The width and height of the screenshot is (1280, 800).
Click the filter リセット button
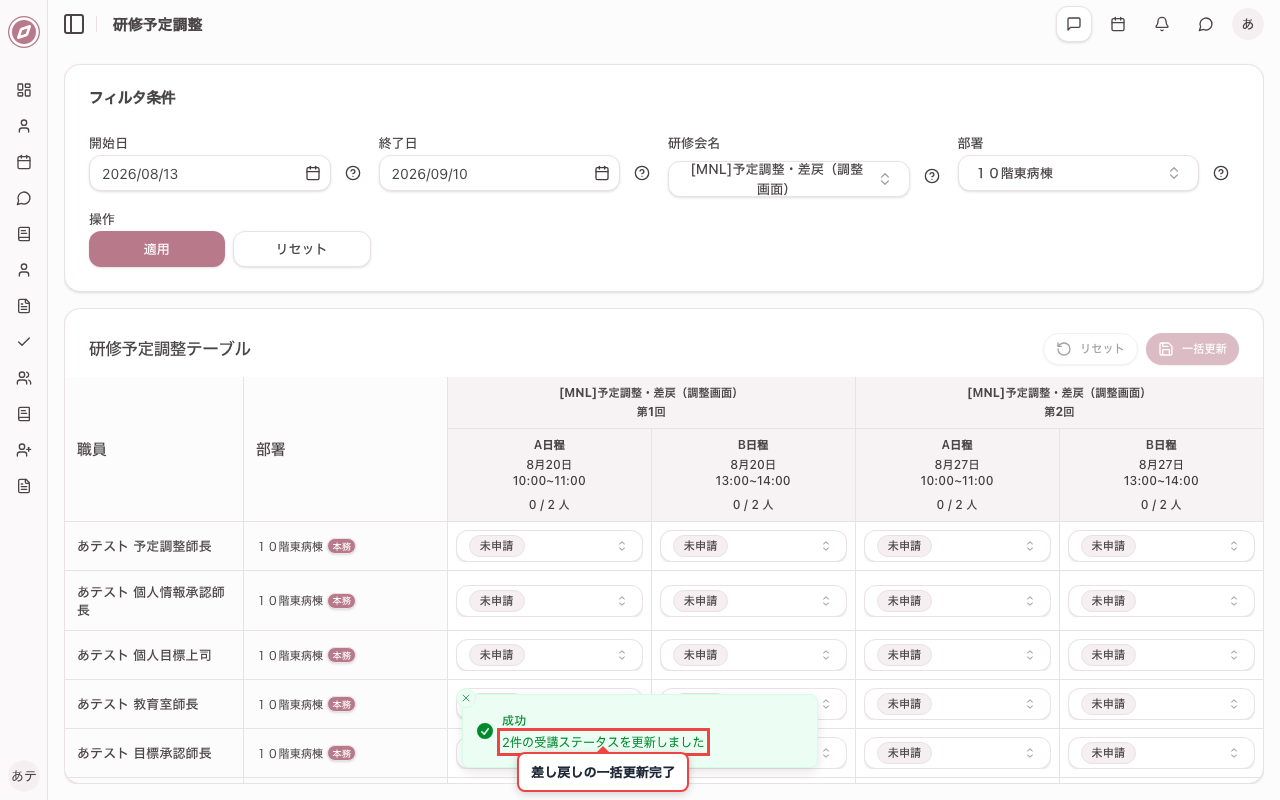(302, 249)
